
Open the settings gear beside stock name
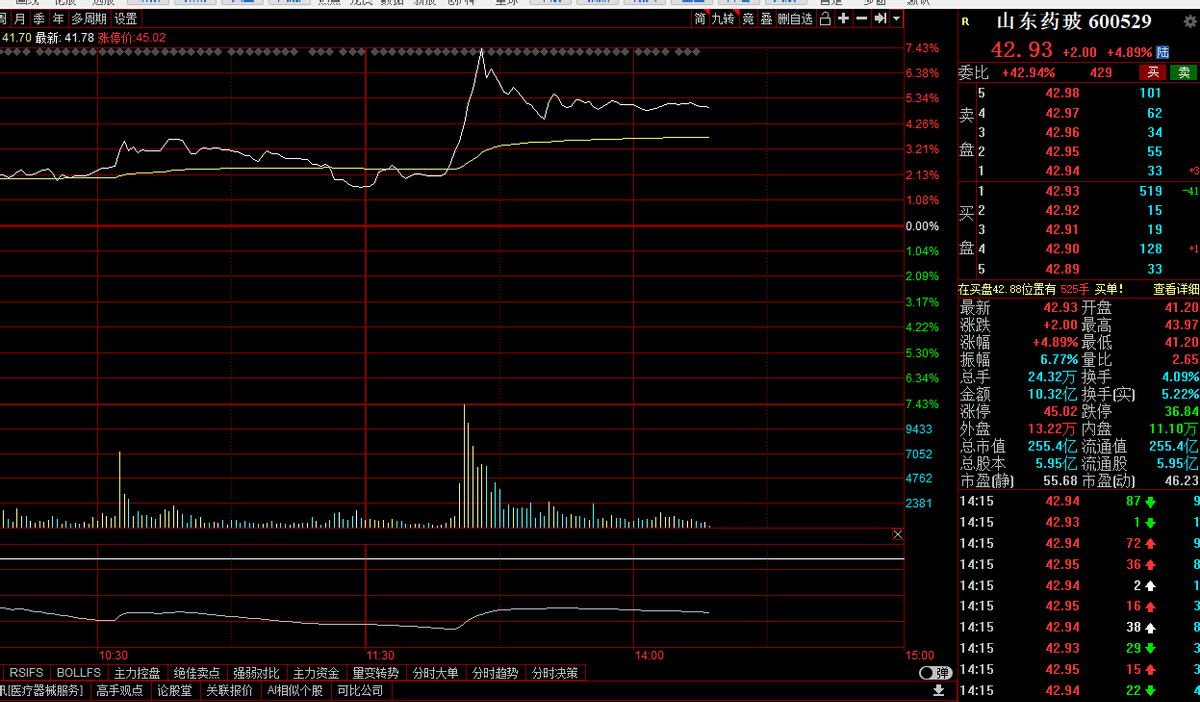point(1189,22)
